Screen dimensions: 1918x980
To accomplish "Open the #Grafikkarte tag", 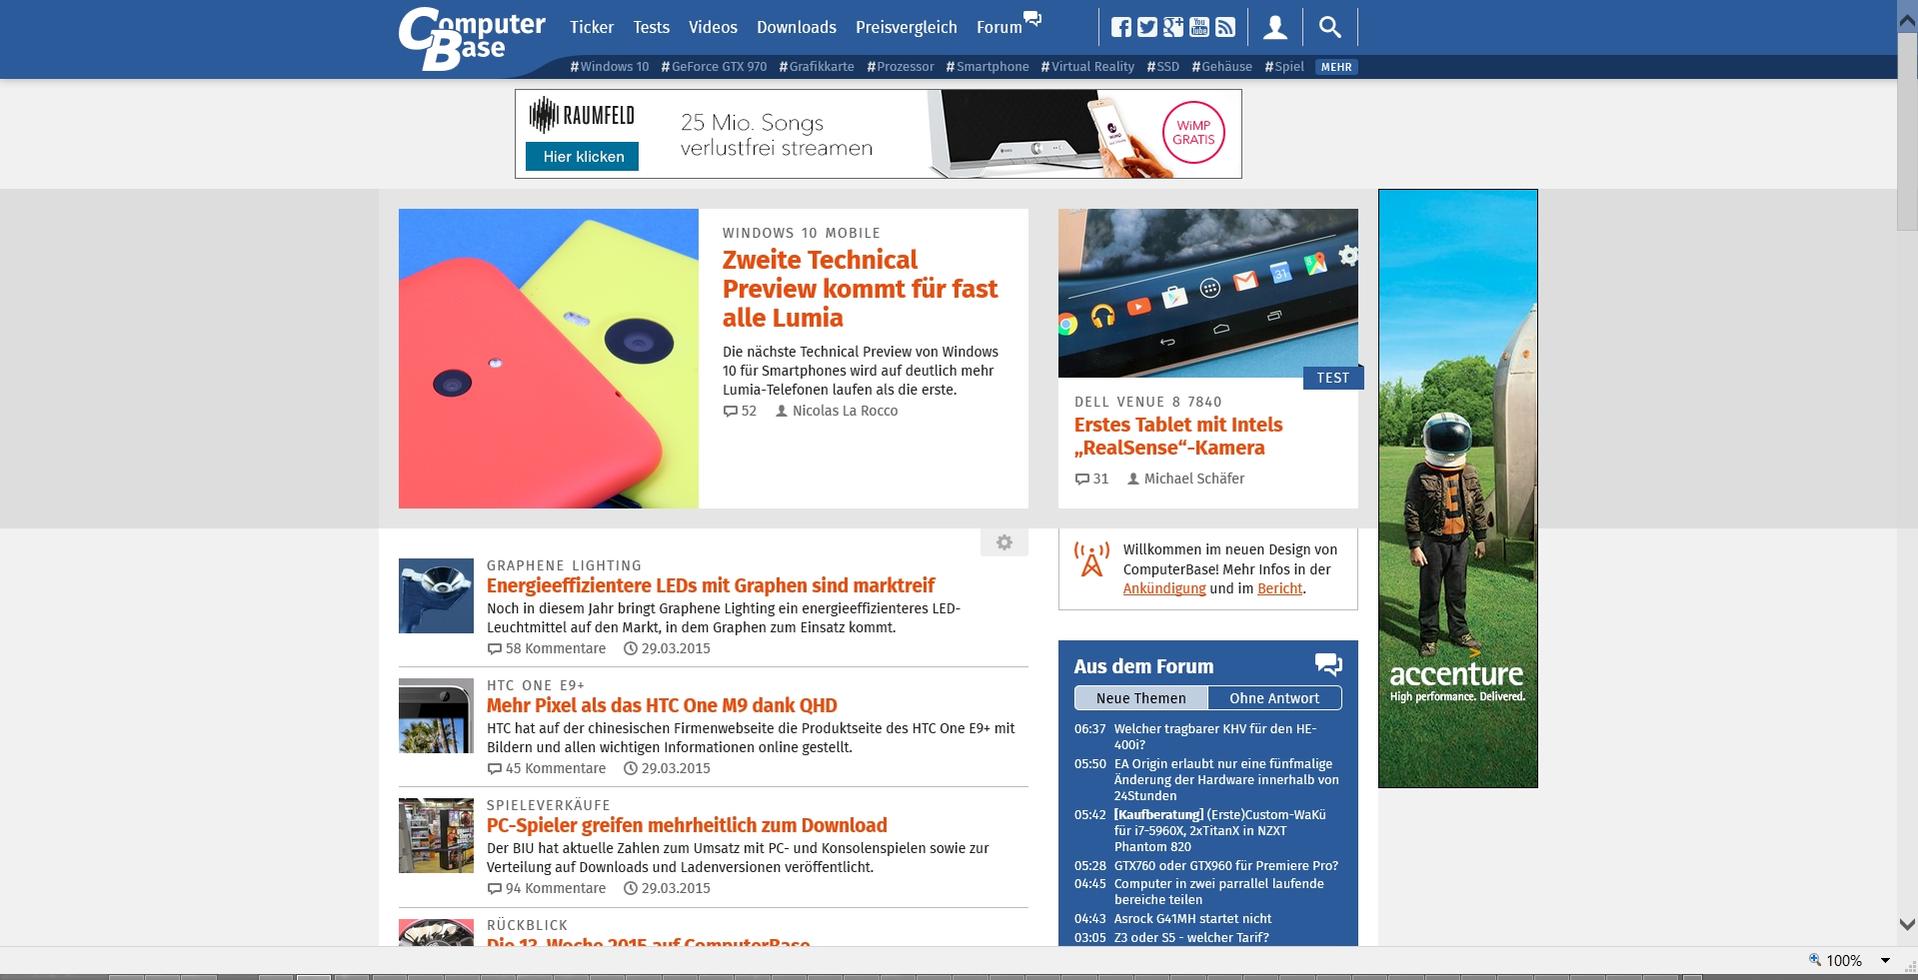I will [x=817, y=67].
